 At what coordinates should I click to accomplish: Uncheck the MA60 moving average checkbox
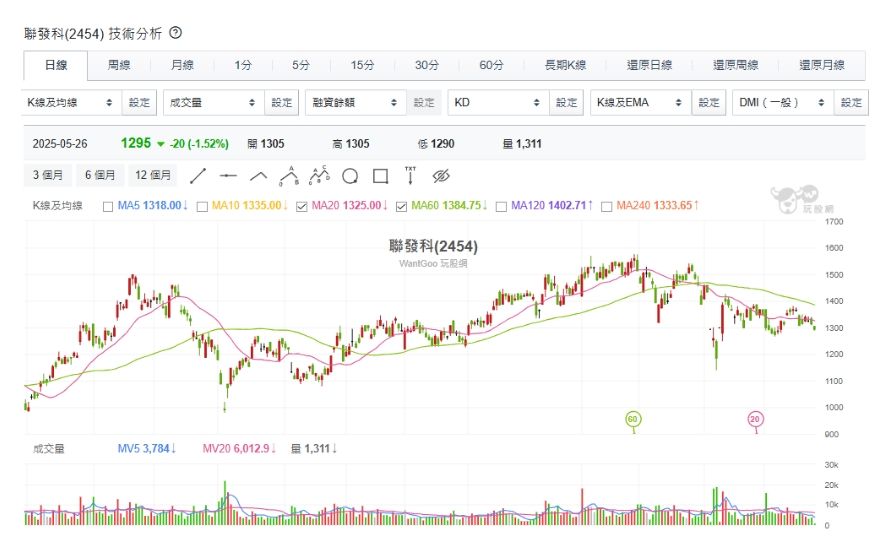tap(401, 207)
